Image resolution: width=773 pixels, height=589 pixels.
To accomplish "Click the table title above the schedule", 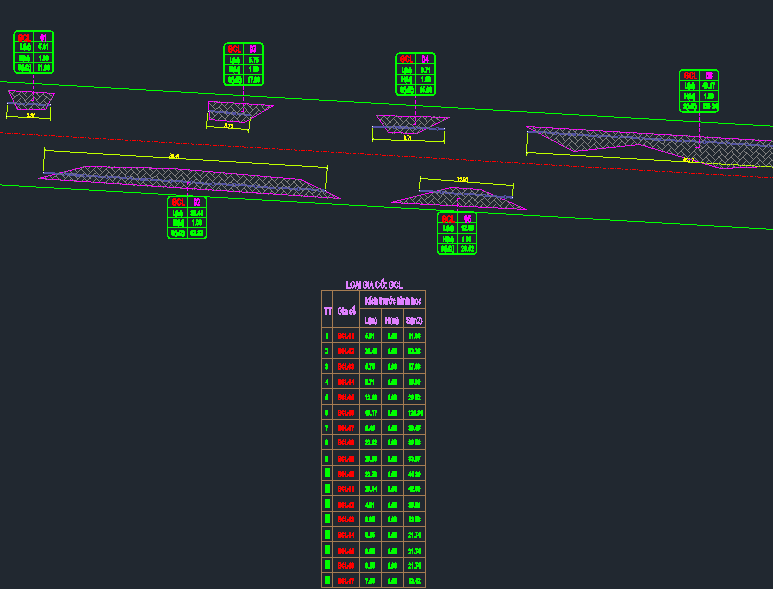I will point(374,285).
